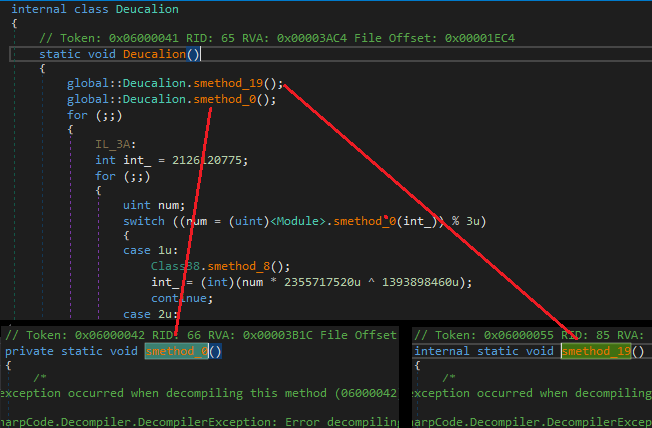Image resolution: width=652 pixels, height=428 pixels.
Task: Click the continue statement
Action: [182, 299]
